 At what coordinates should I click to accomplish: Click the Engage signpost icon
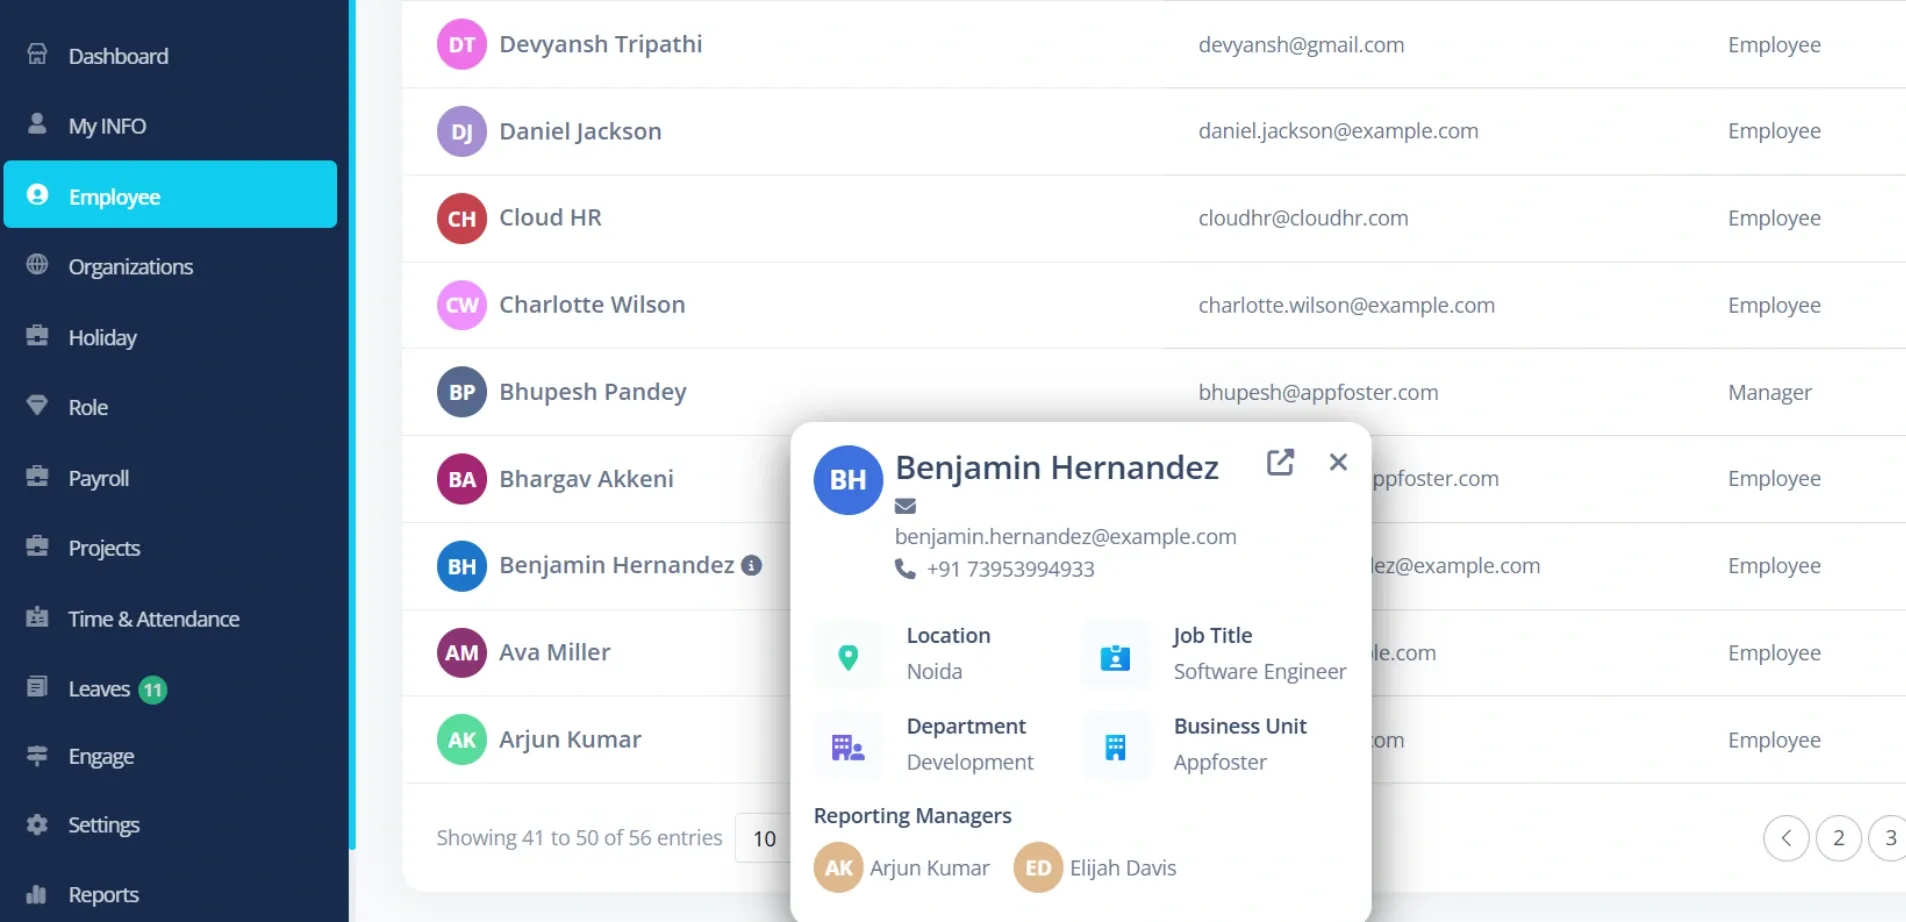[37, 755]
